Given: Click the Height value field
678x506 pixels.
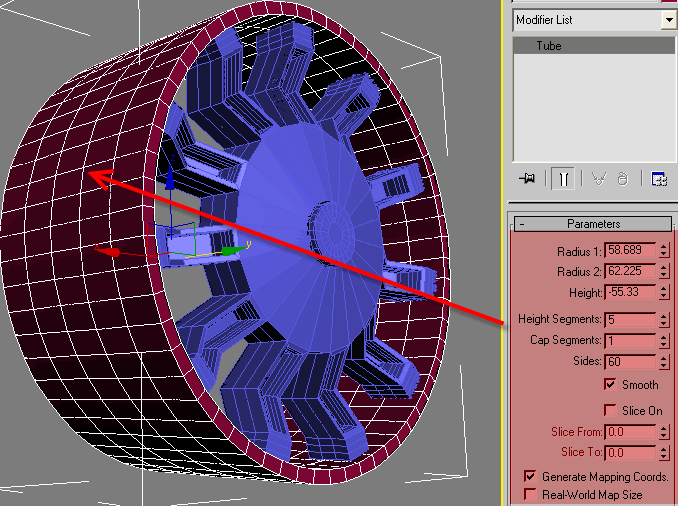Looking at the screenshot, I should click(x=630, y=292).
